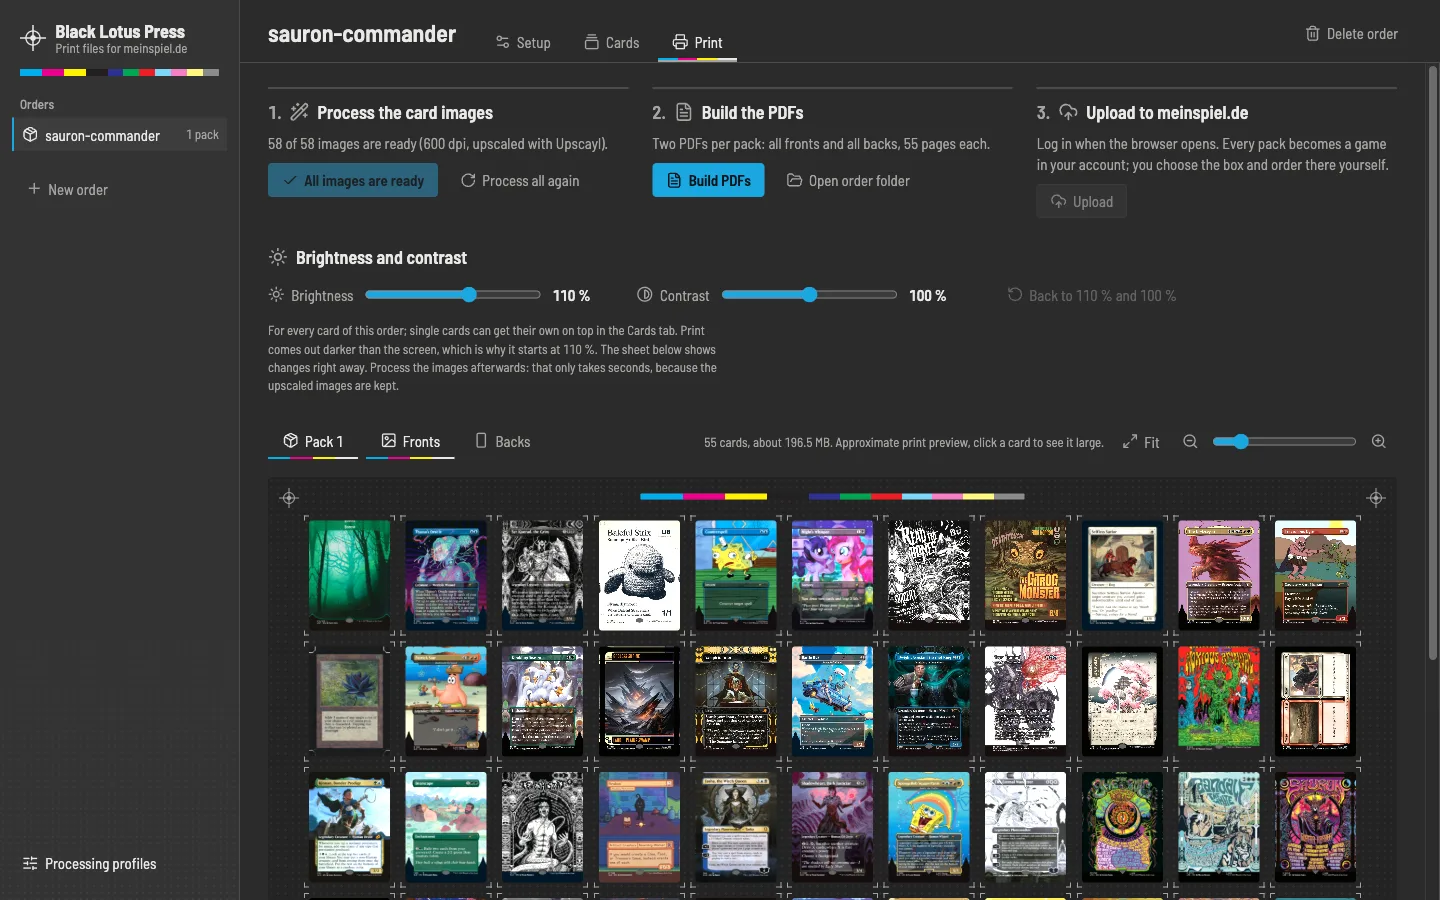Open the Black Lotus flower card thumbnail
The width and height of the screenshot is (1440, 900).
(349, 700)
